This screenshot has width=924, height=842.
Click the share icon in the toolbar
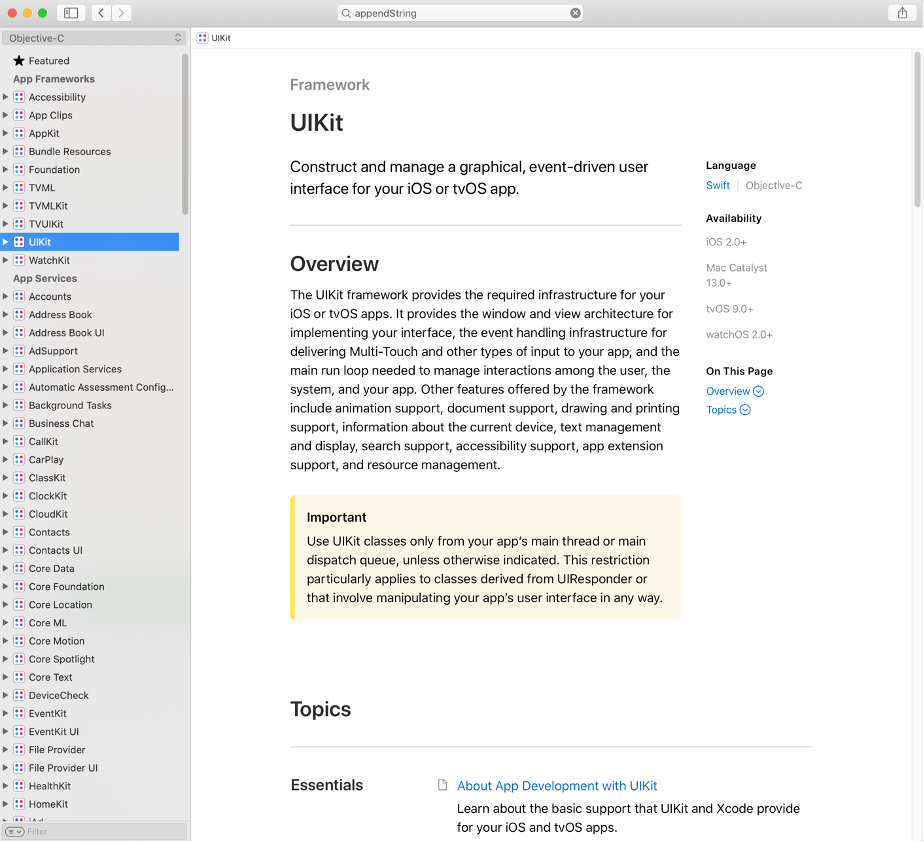tap(902, 13)
